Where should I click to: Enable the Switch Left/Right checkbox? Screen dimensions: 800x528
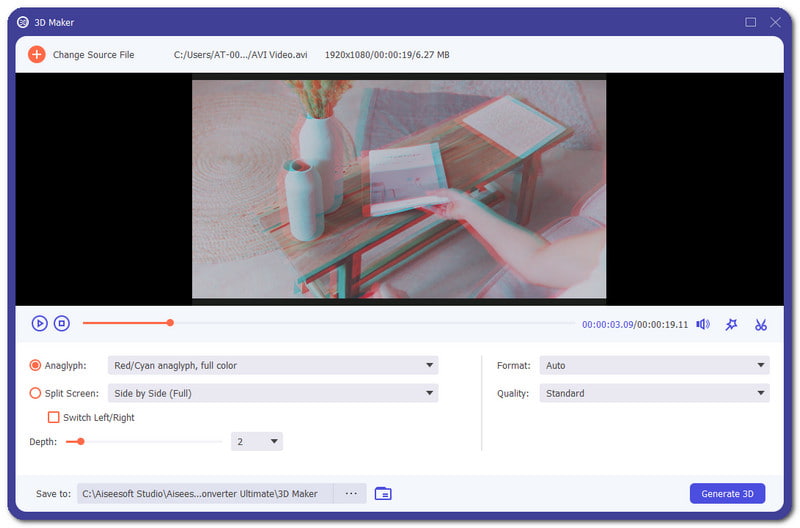click(54, 417)
